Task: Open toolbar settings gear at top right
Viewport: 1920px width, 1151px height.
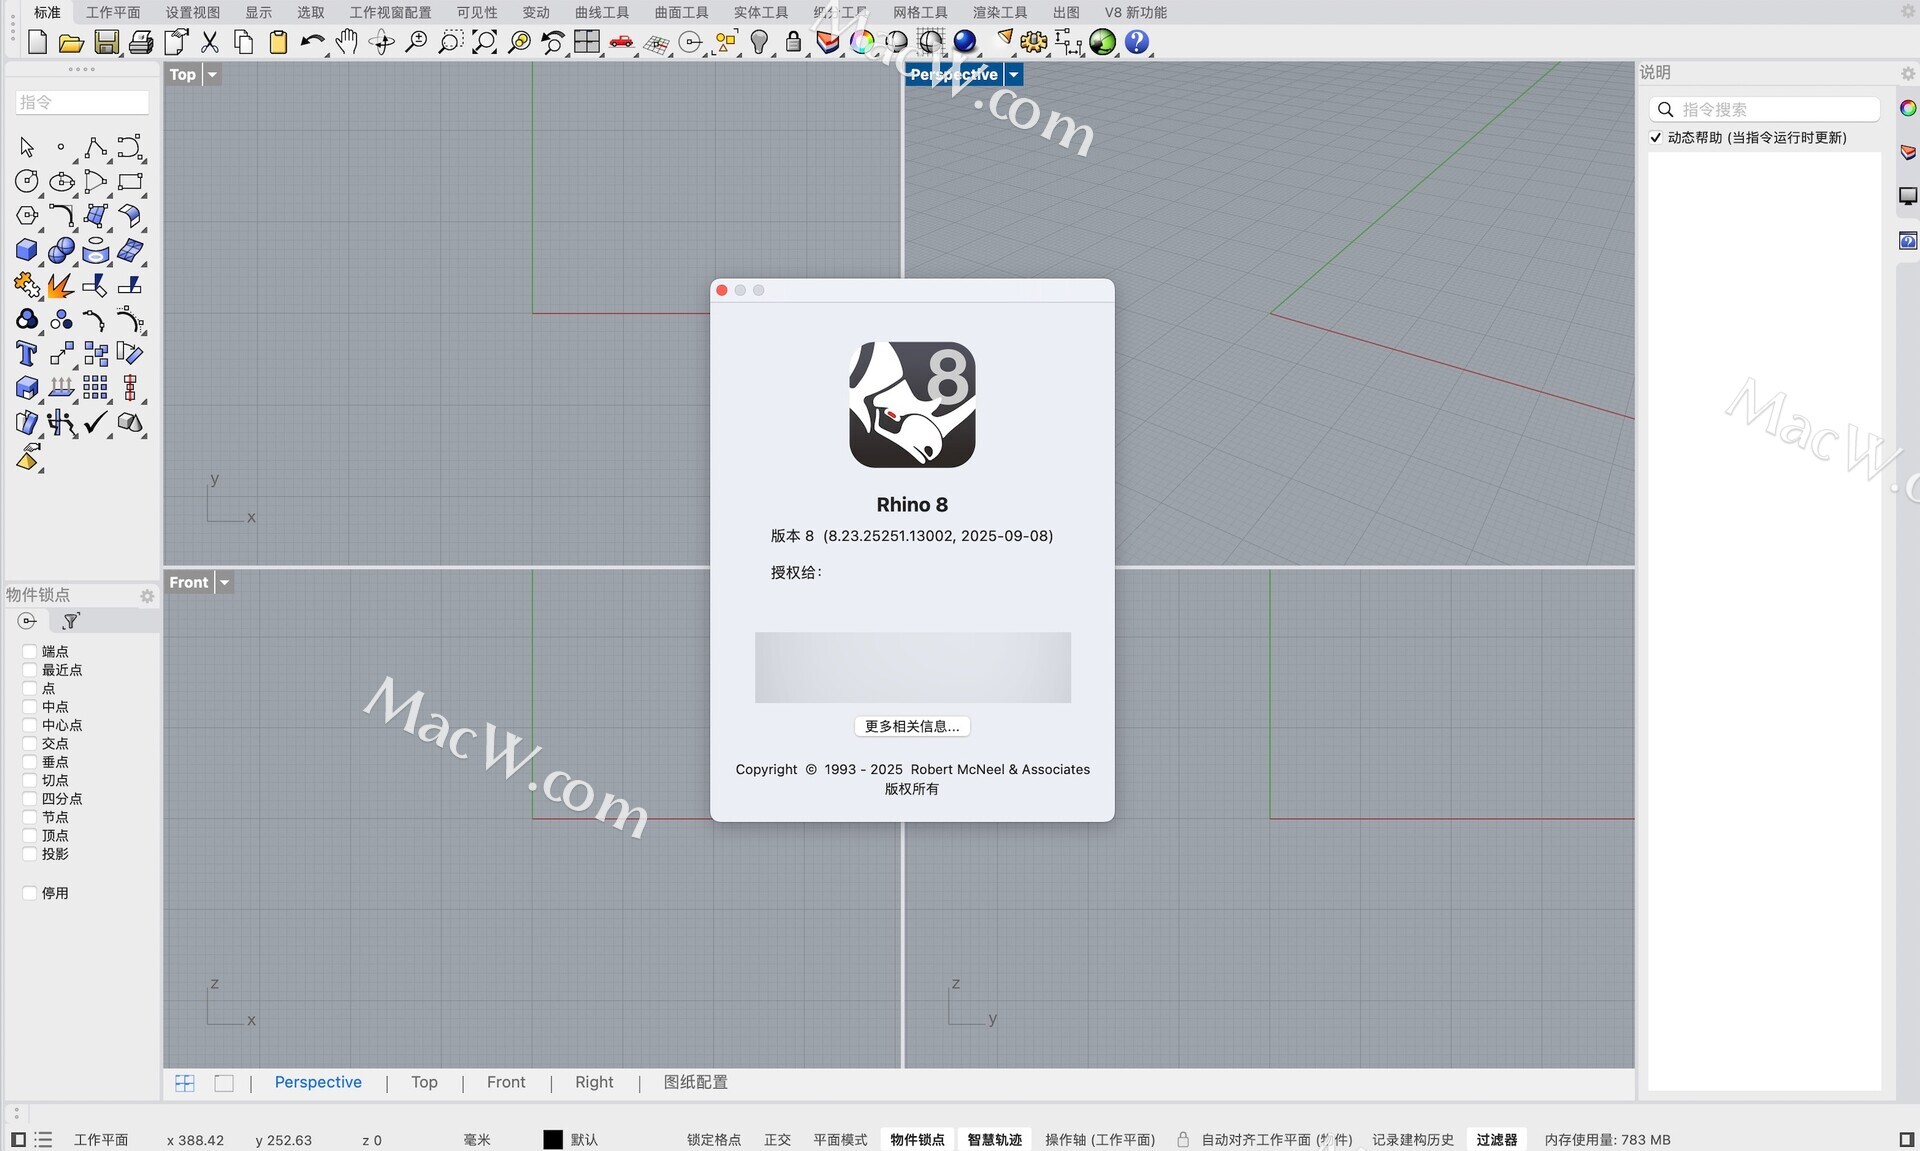Action: [1907, 12]
